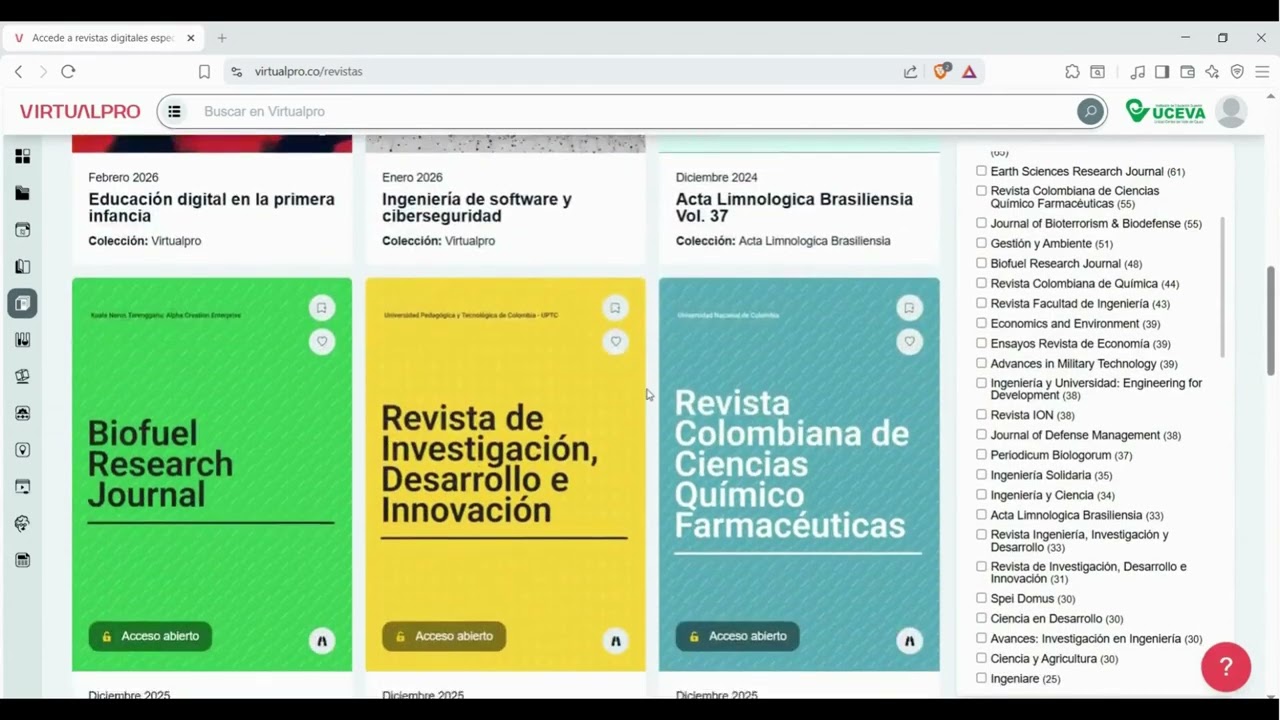Check Journal of Bioterrorism & Biodefense filter

[x=981, y=223]
